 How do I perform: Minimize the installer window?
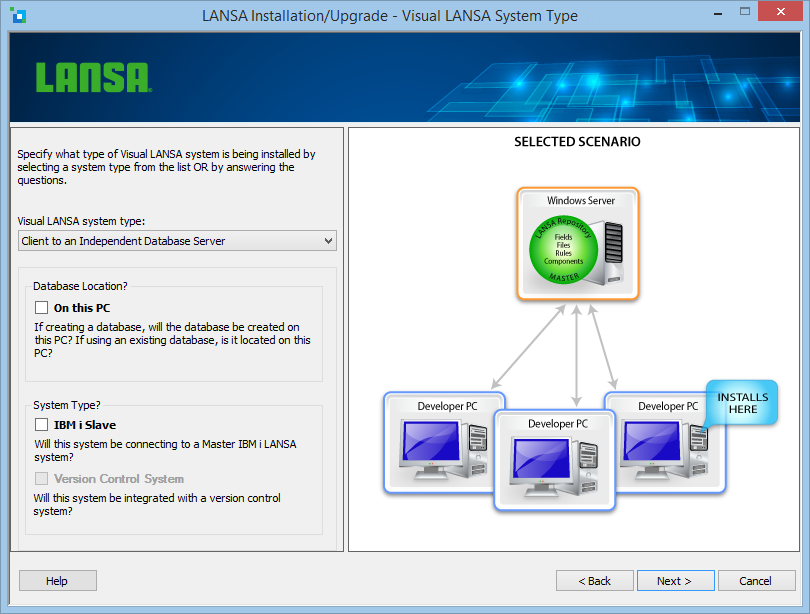(718, 12)
